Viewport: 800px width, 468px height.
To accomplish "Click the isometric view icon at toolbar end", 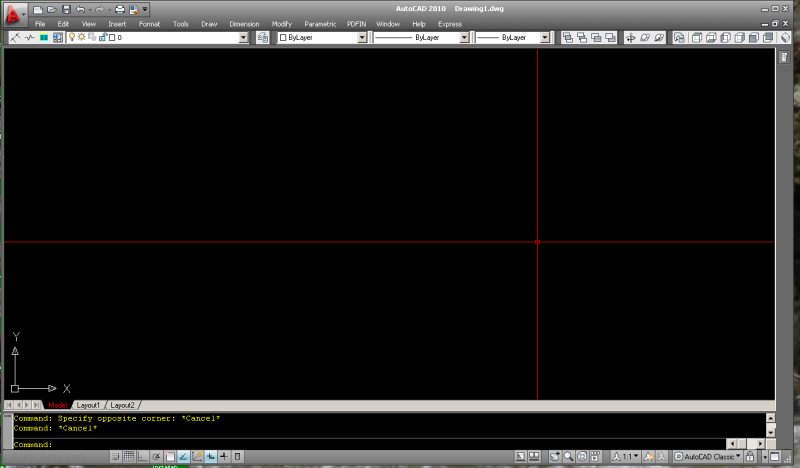I will [x=786, y=37].
